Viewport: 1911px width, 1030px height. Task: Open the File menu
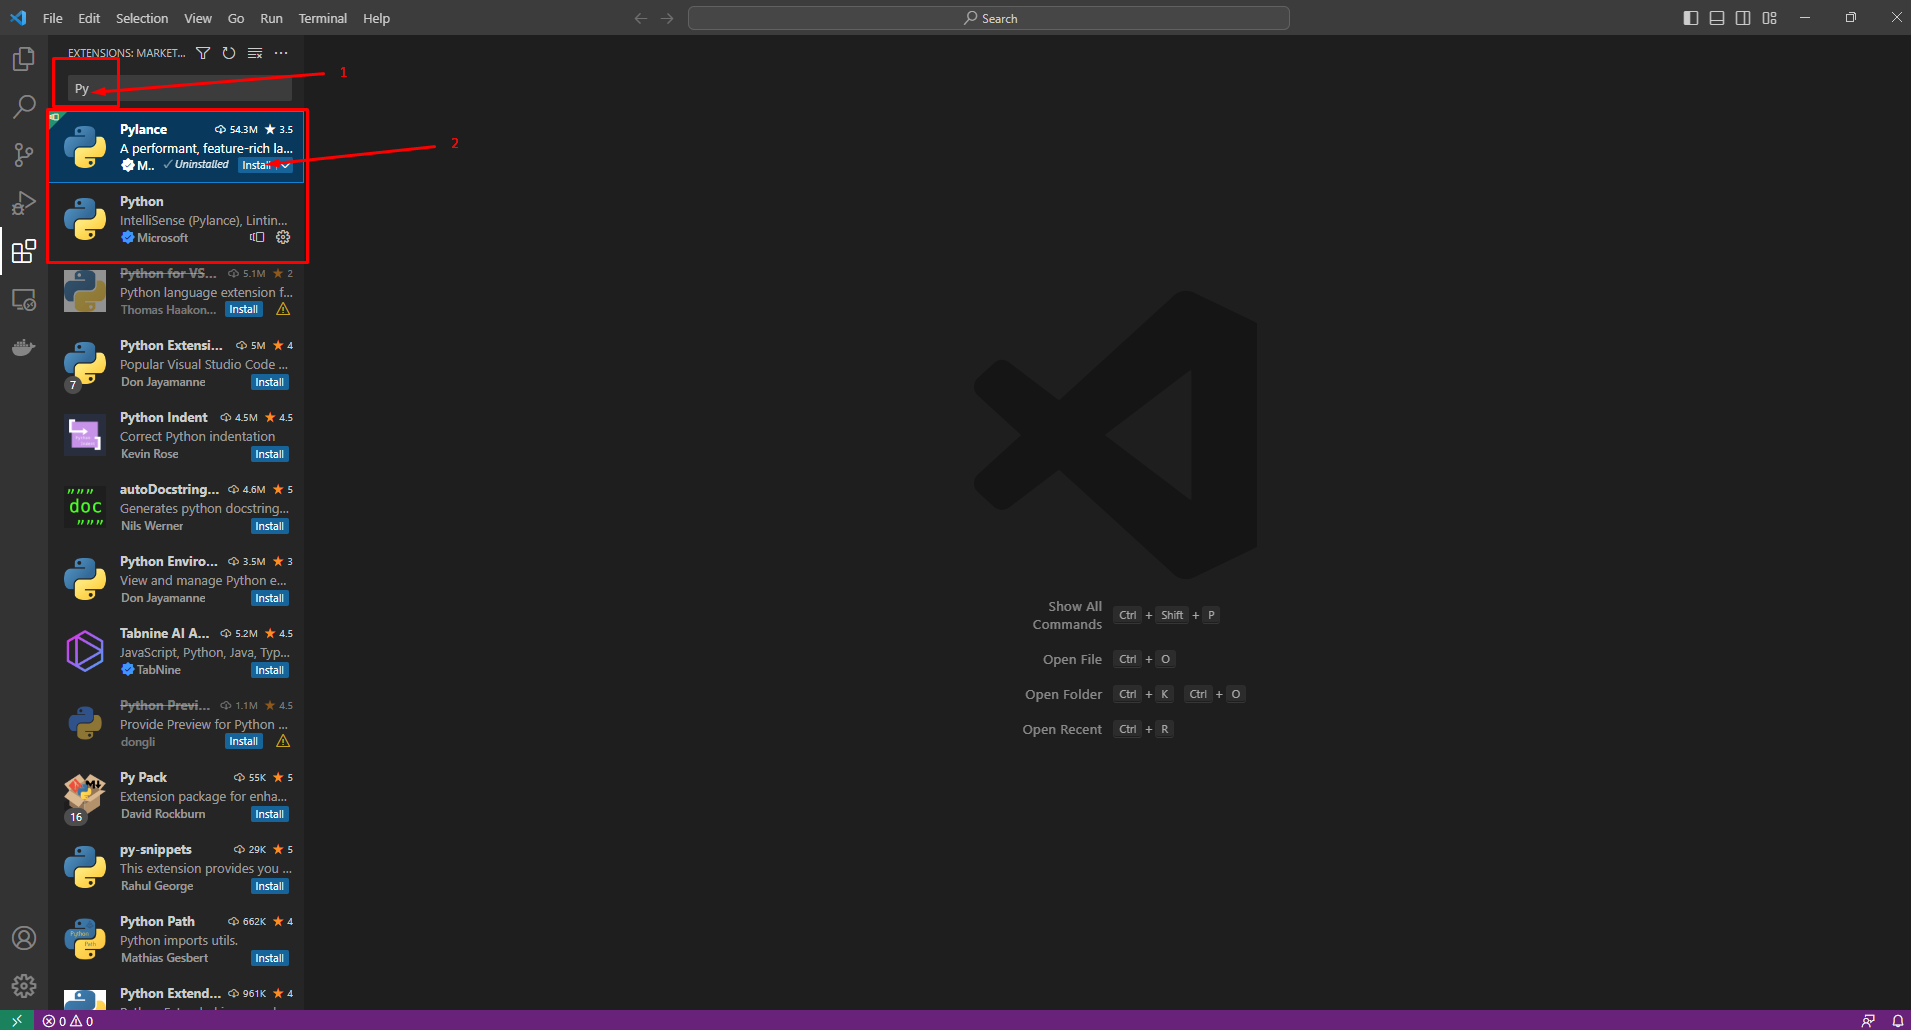(x=53, y=18)
